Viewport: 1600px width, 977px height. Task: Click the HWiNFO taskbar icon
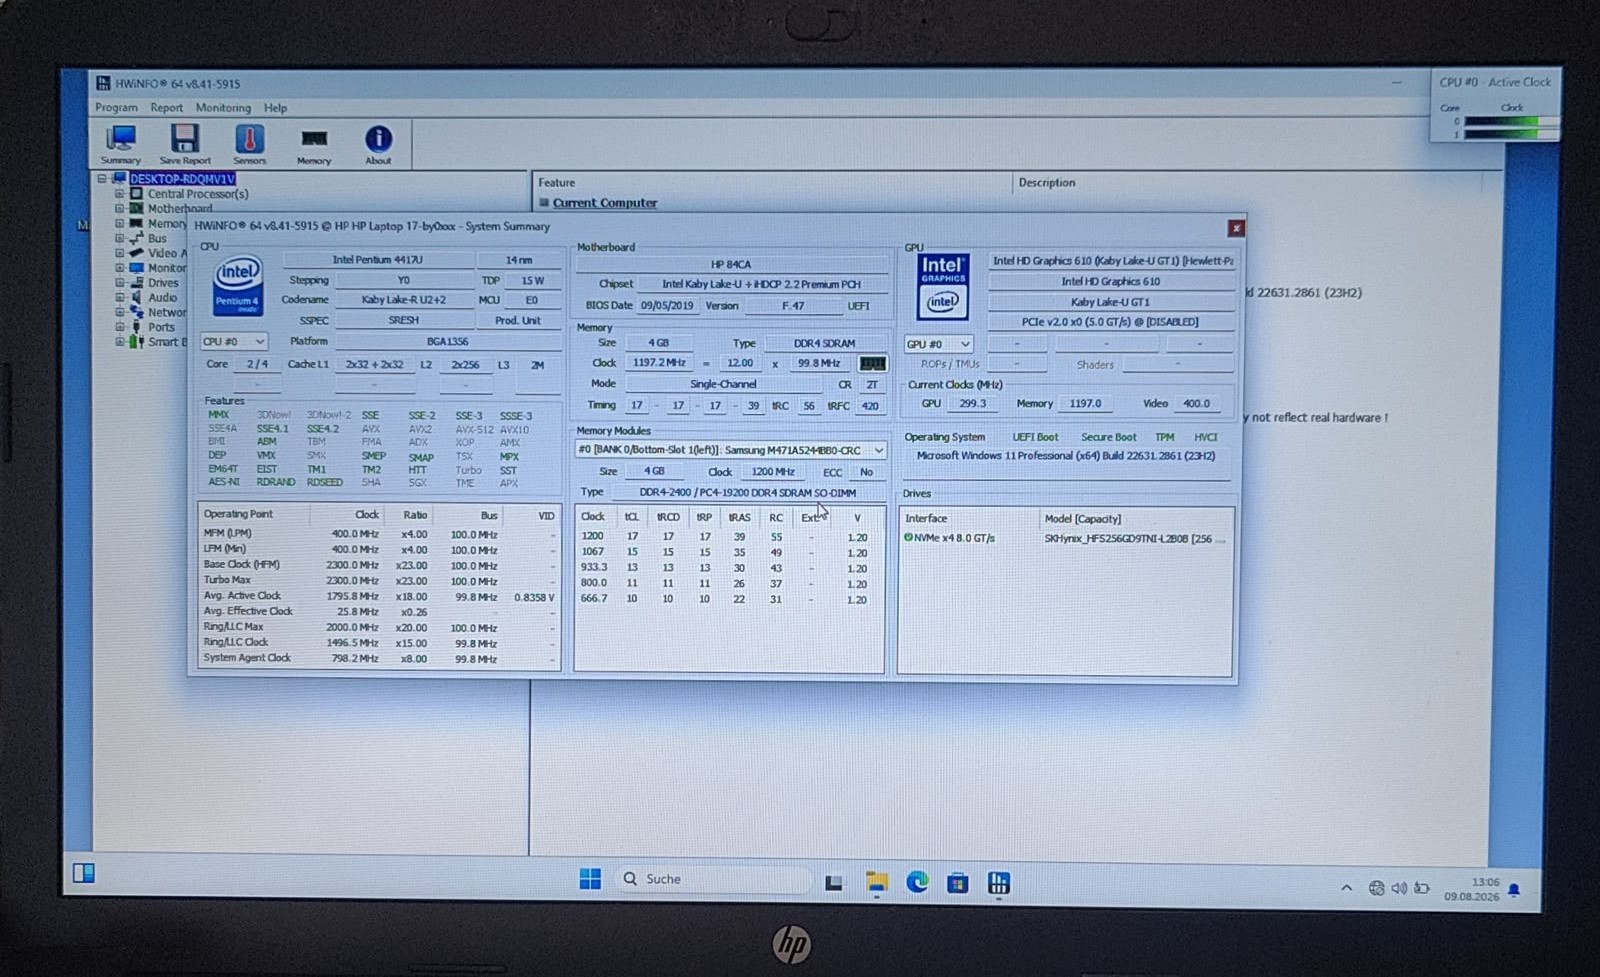coord(998,883)
